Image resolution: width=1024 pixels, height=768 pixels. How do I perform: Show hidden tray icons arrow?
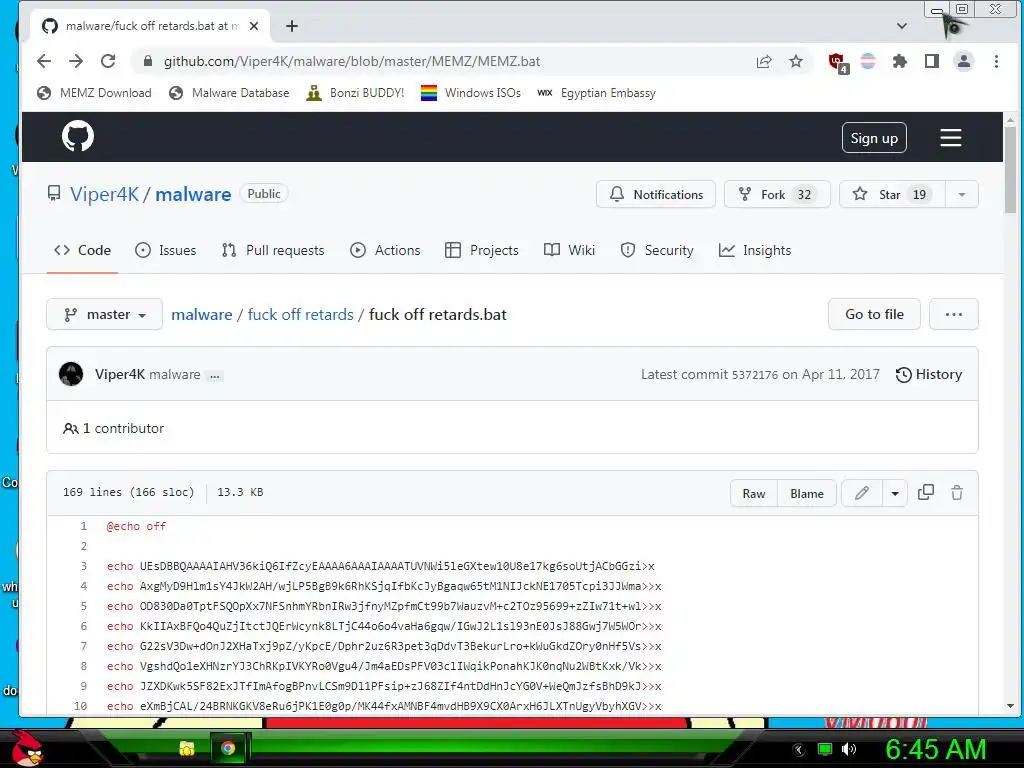click(798, 750)
